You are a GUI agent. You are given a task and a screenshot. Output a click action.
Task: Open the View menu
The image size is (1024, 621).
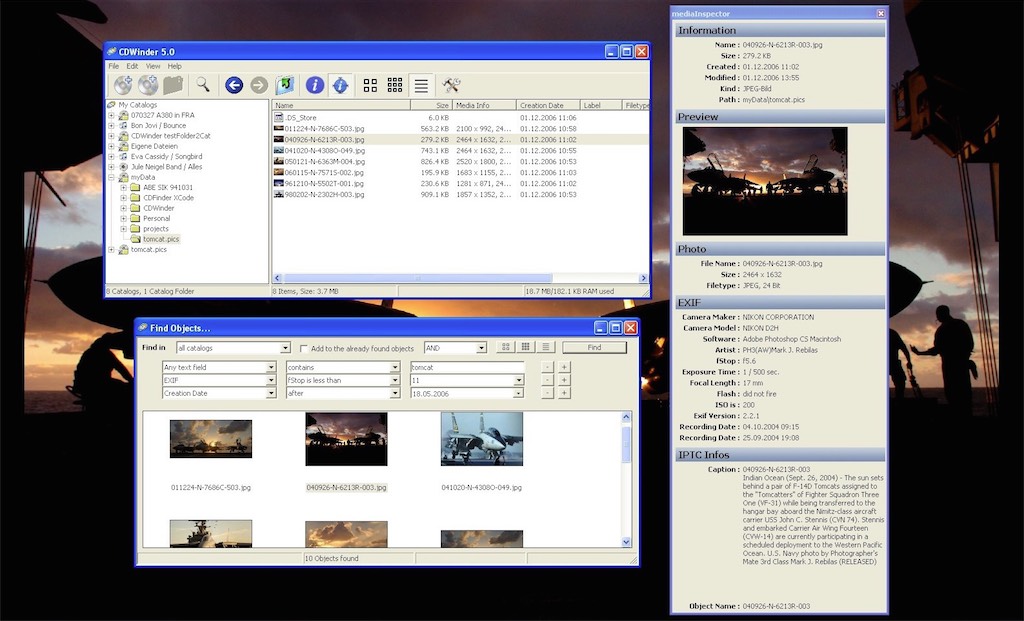click(153, 66)
